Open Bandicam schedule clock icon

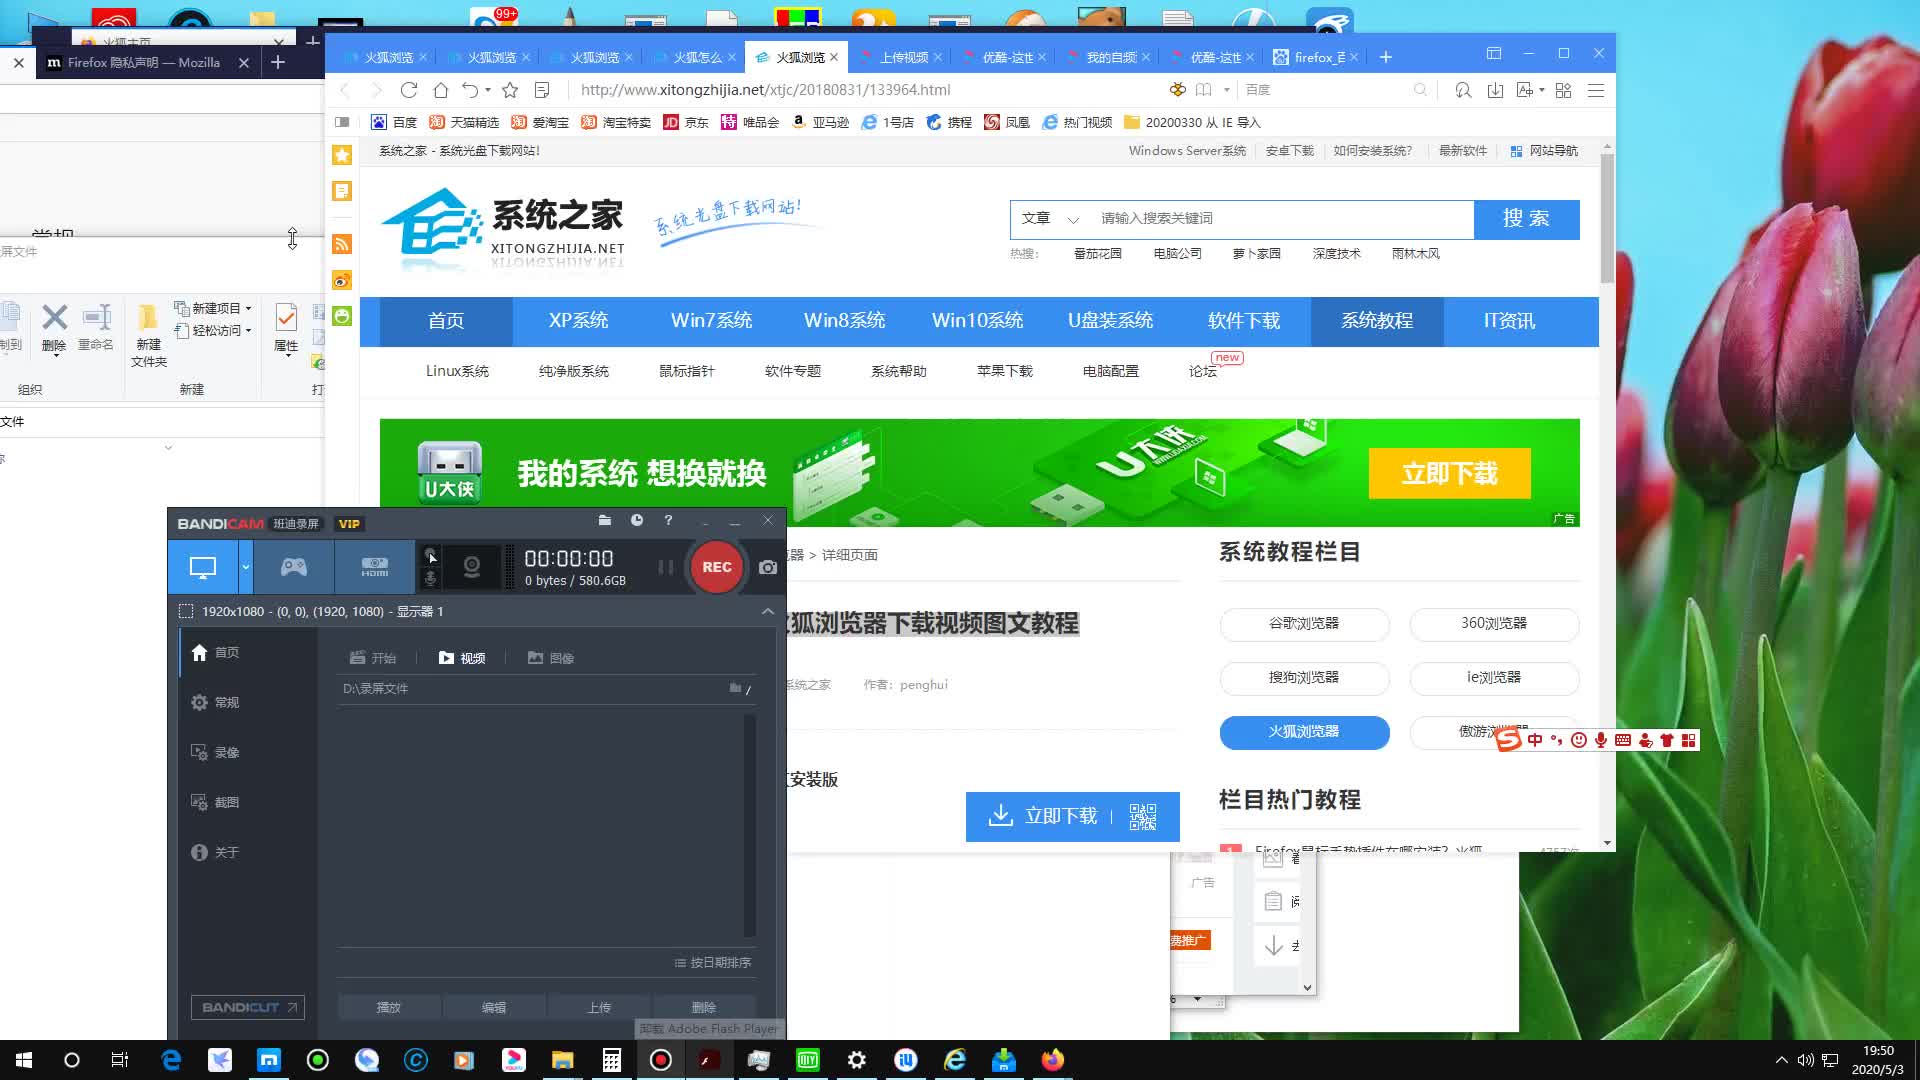tap(637, 520)
